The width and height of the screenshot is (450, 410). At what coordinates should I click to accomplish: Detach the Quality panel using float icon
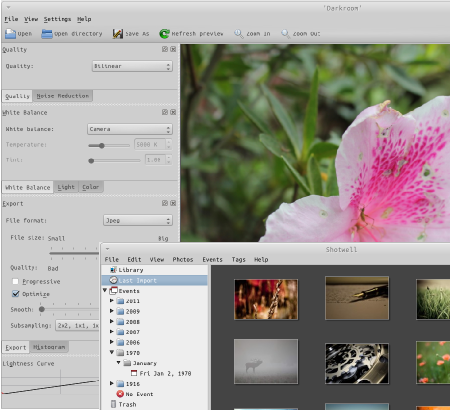[x=165, y=49]
